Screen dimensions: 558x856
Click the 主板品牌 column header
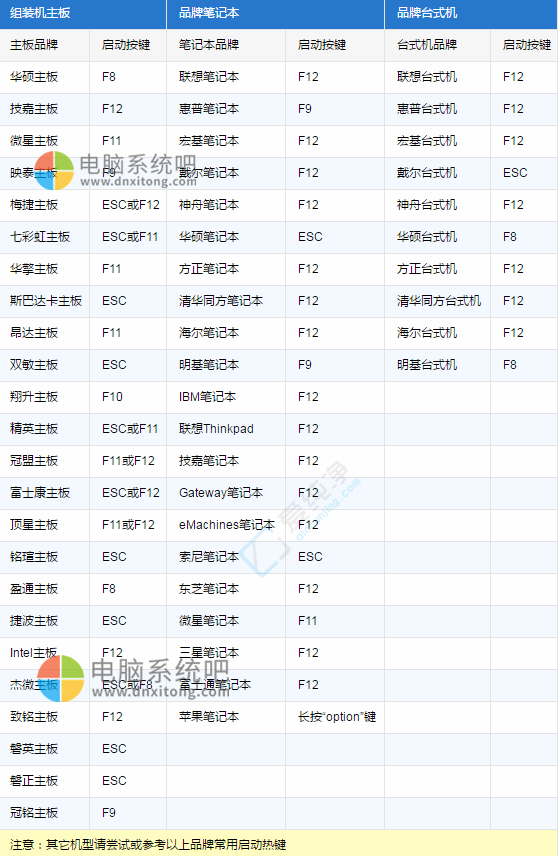coord(34,45)
